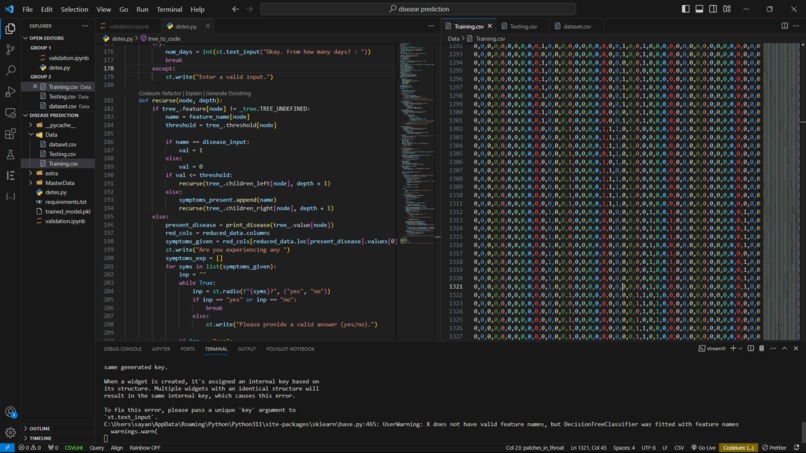Open more actions for right editor group
This screenshot has height=453, width=806.
coord(796,26)
